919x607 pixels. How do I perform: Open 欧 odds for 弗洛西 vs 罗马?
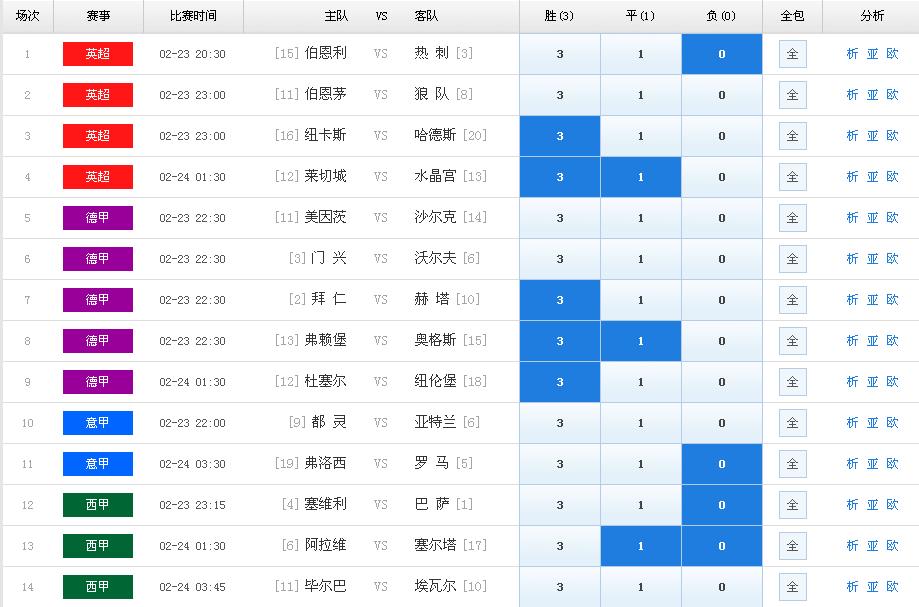coord(893,464)
